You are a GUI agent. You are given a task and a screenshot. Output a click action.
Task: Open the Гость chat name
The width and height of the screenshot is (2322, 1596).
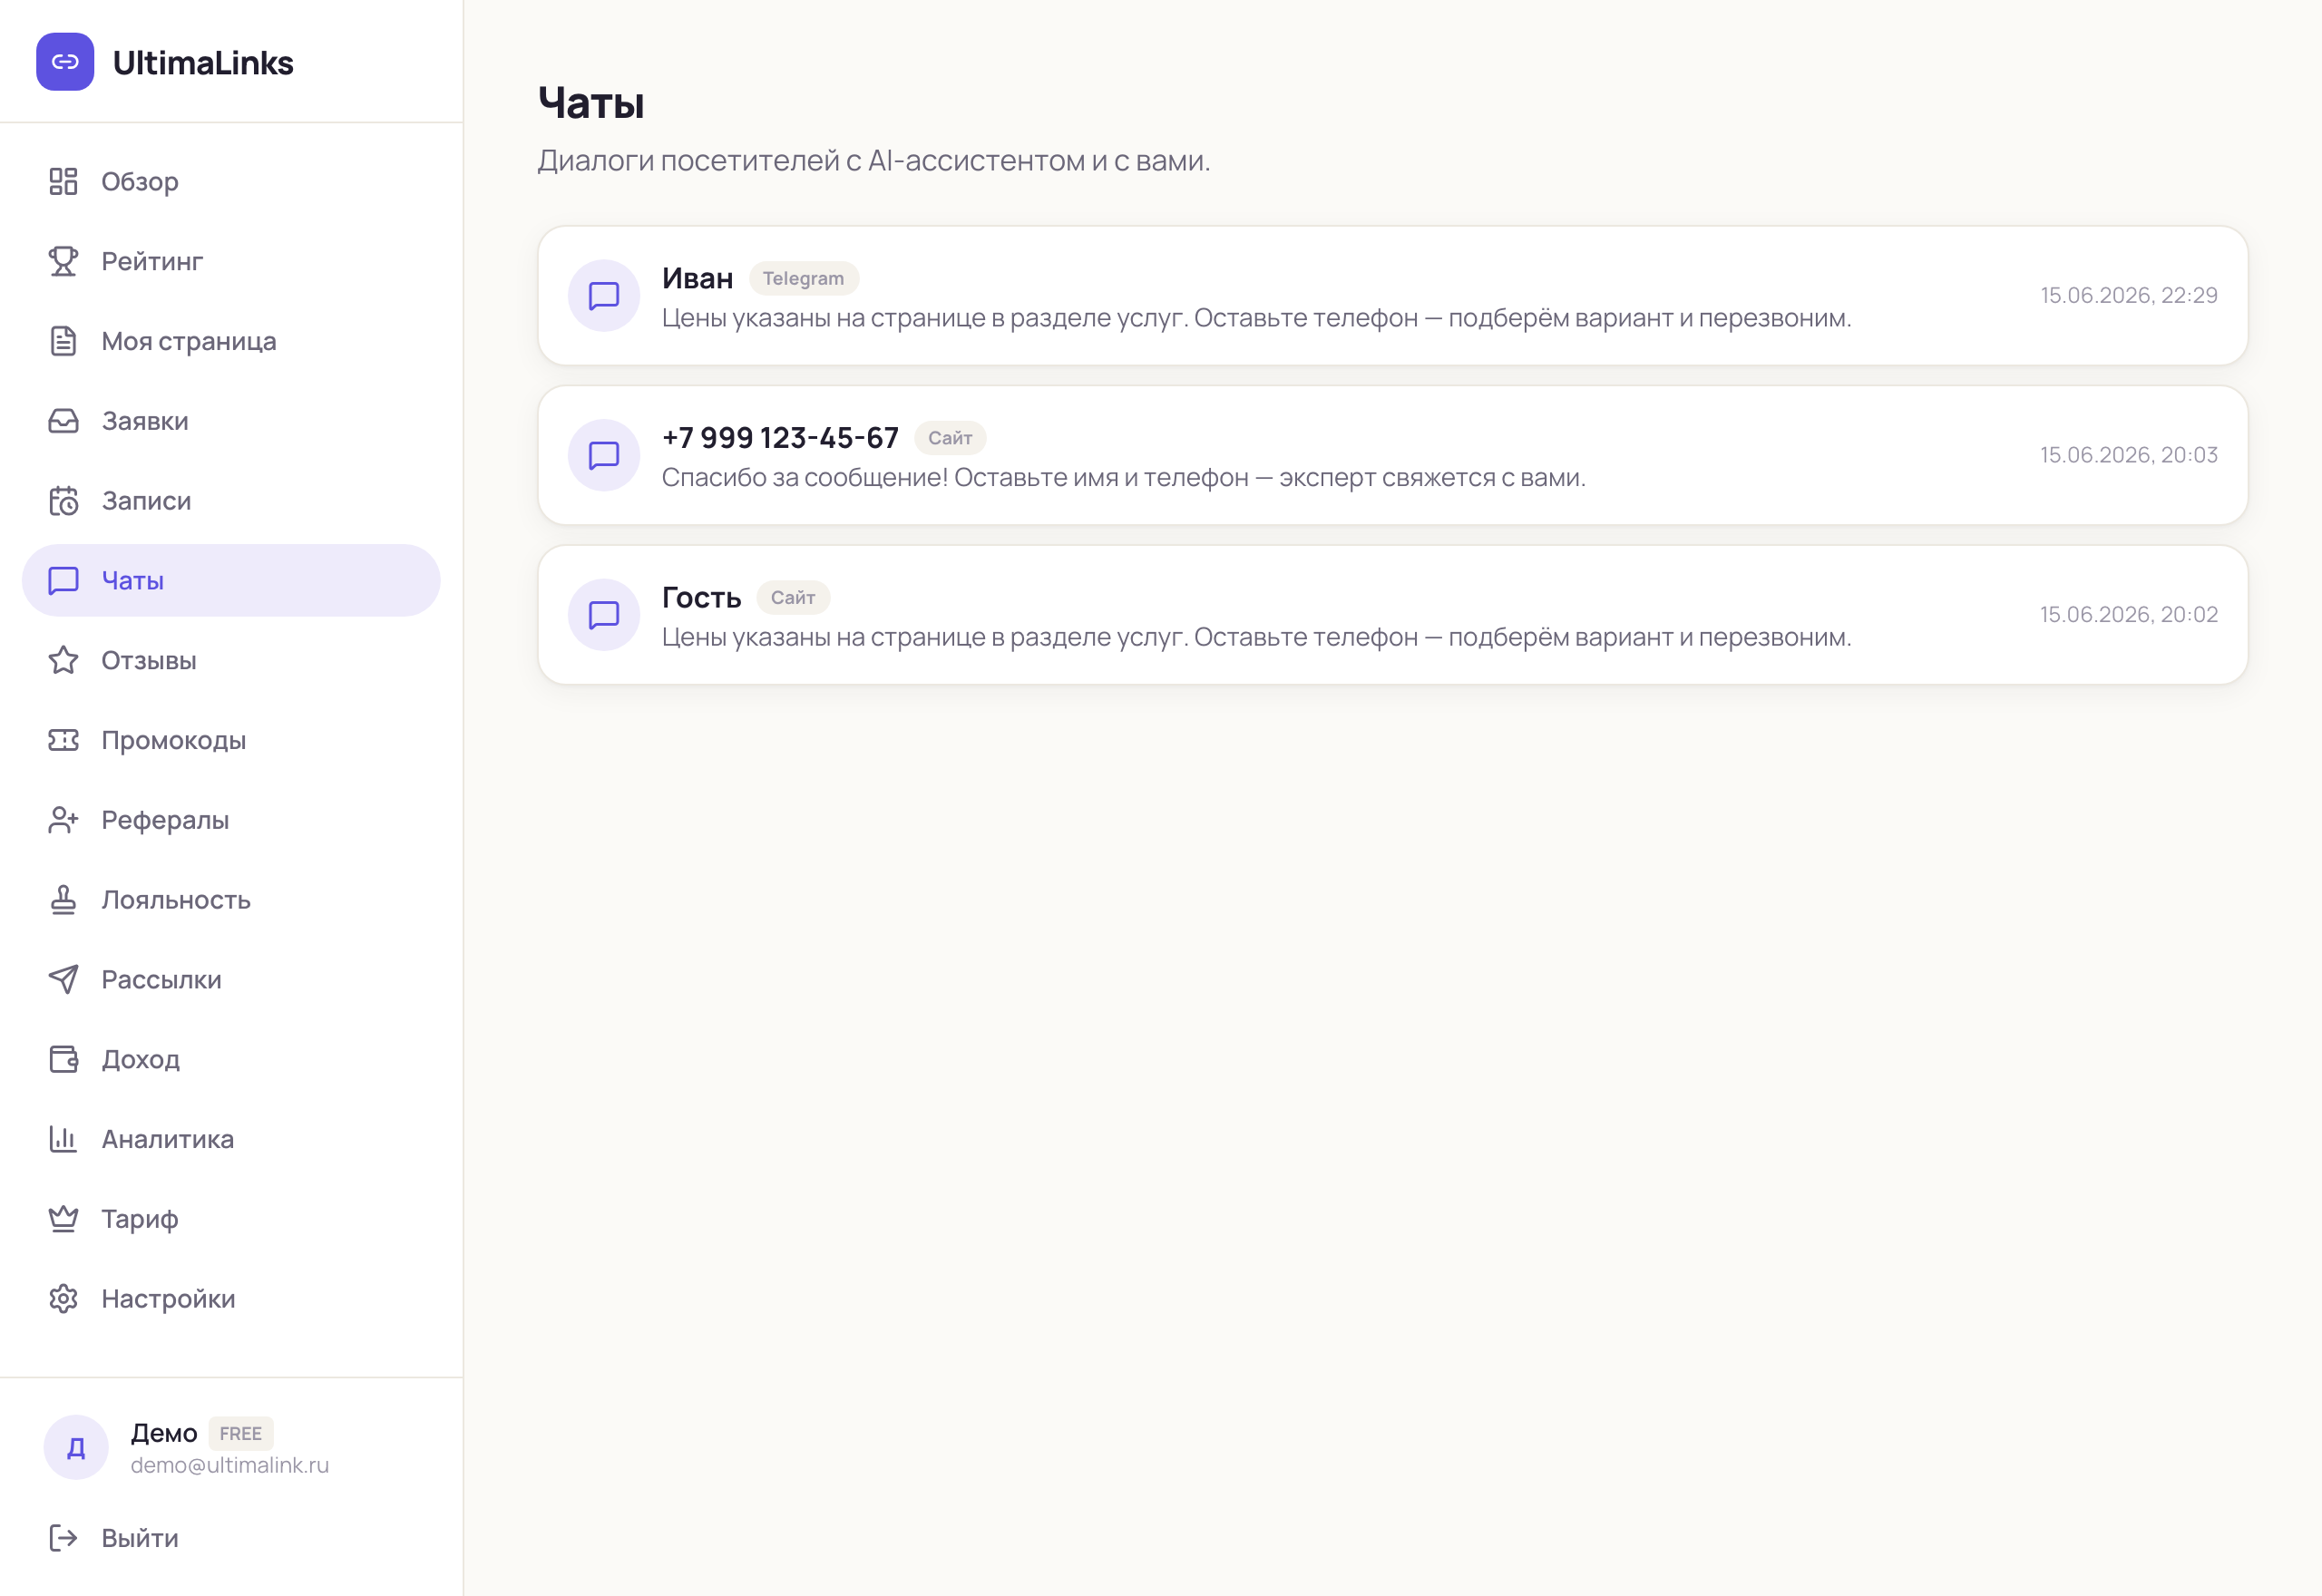(701, 598)
